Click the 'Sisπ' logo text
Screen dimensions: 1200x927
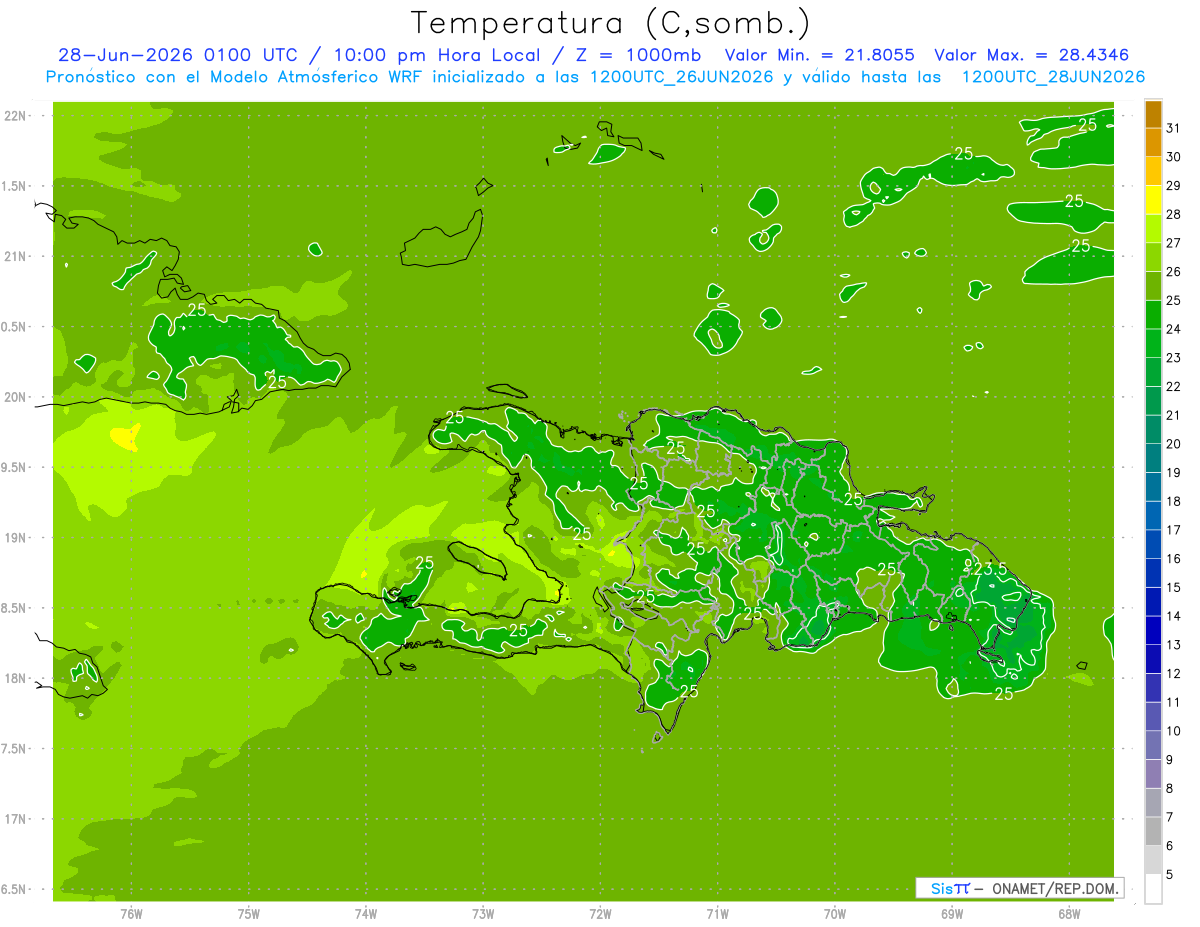coord(949,888)
